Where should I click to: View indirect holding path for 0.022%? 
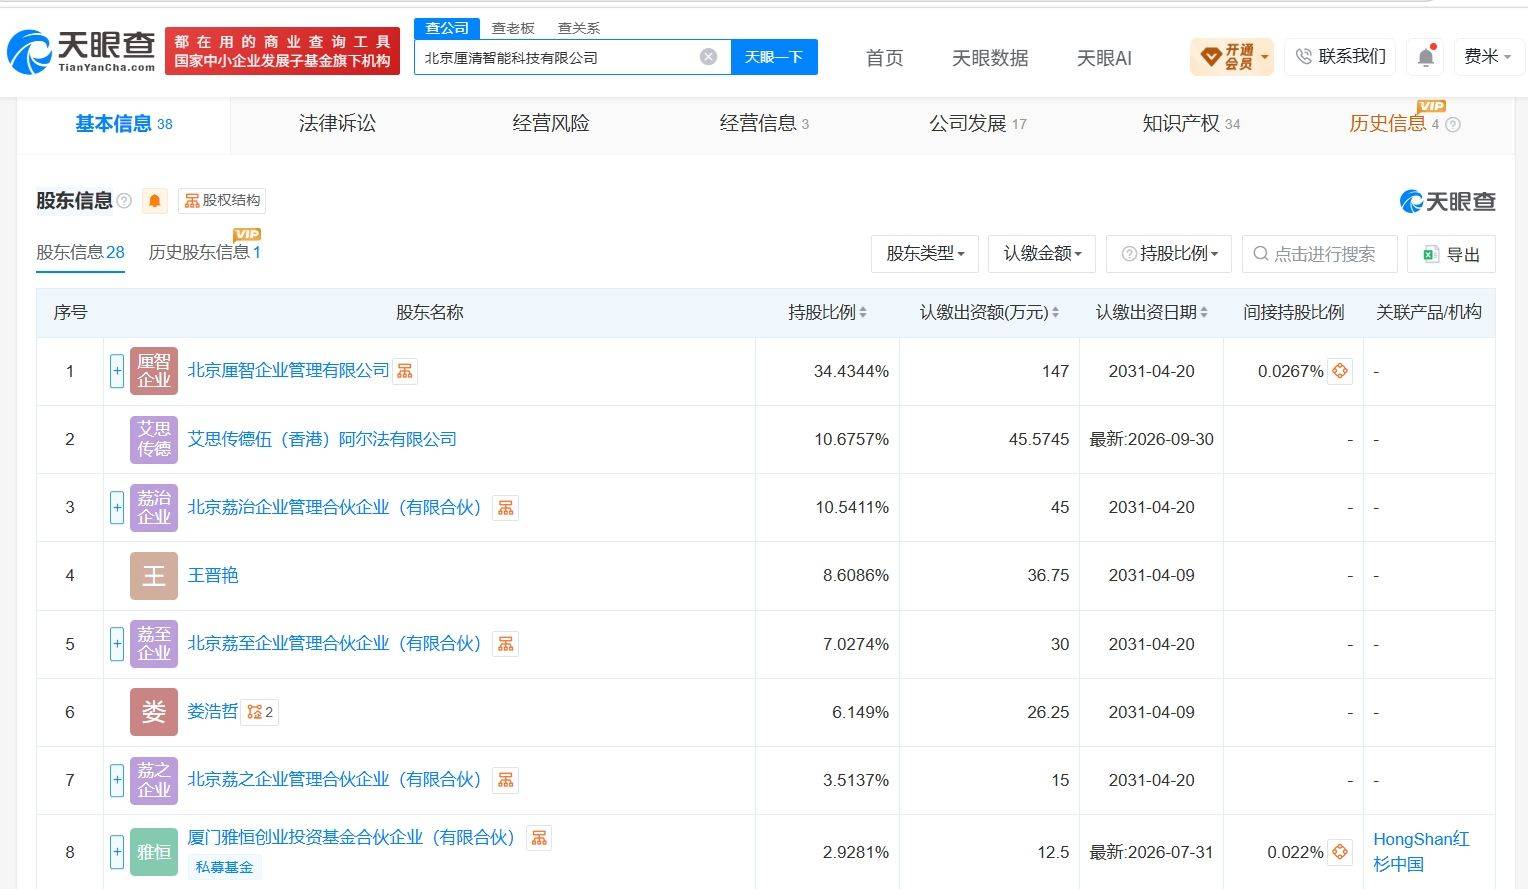(x=1340, y=852)
